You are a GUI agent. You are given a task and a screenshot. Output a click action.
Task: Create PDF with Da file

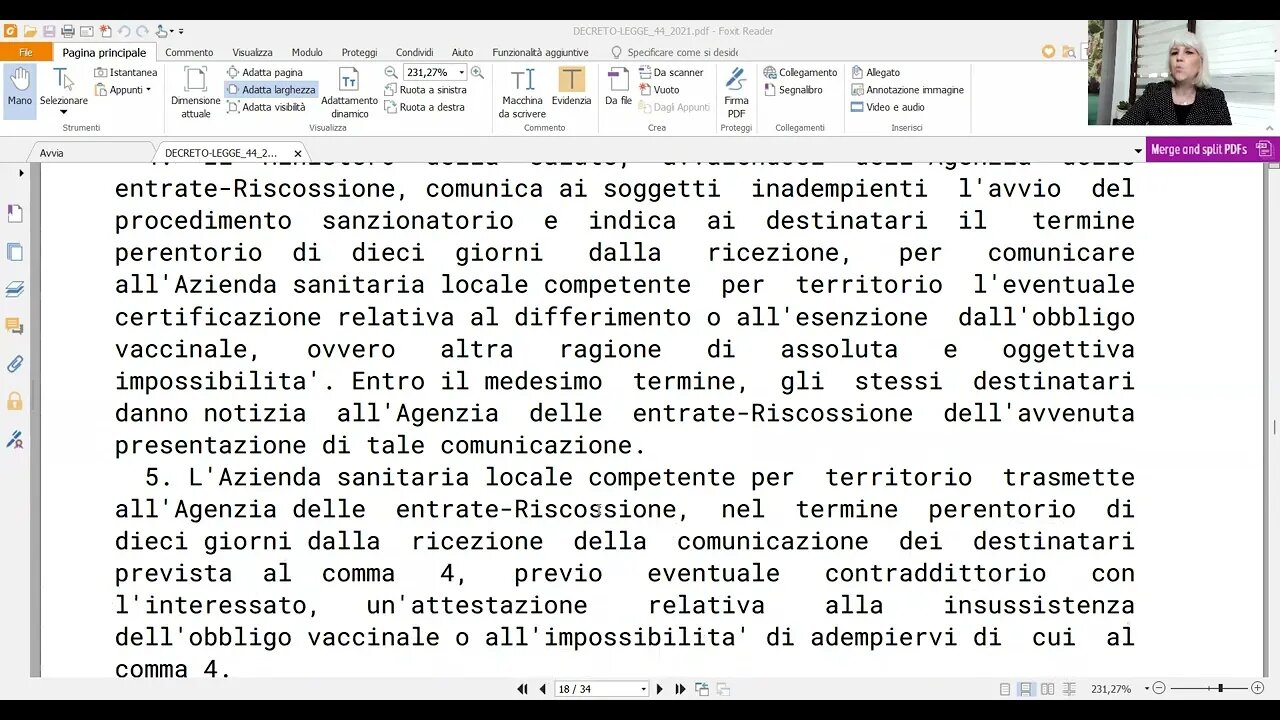tap(618, 87)
